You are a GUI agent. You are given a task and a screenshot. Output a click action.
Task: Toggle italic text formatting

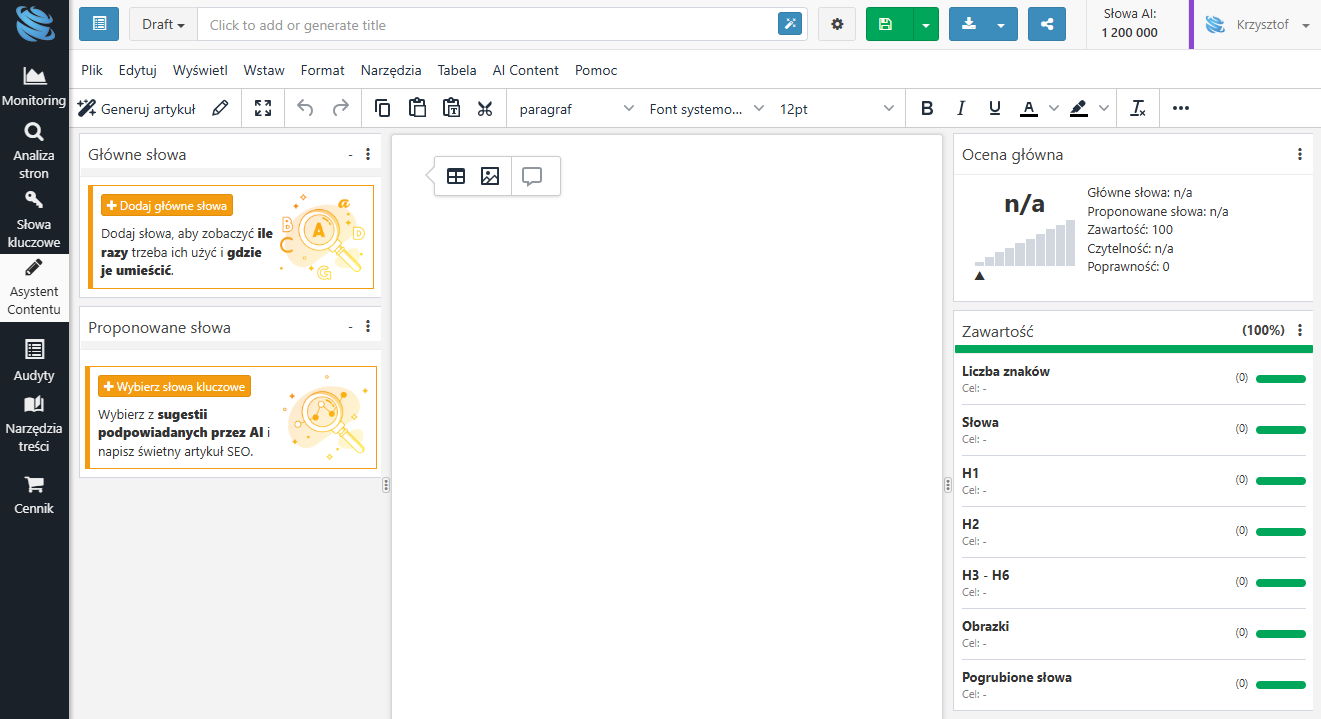pos(961,108)
